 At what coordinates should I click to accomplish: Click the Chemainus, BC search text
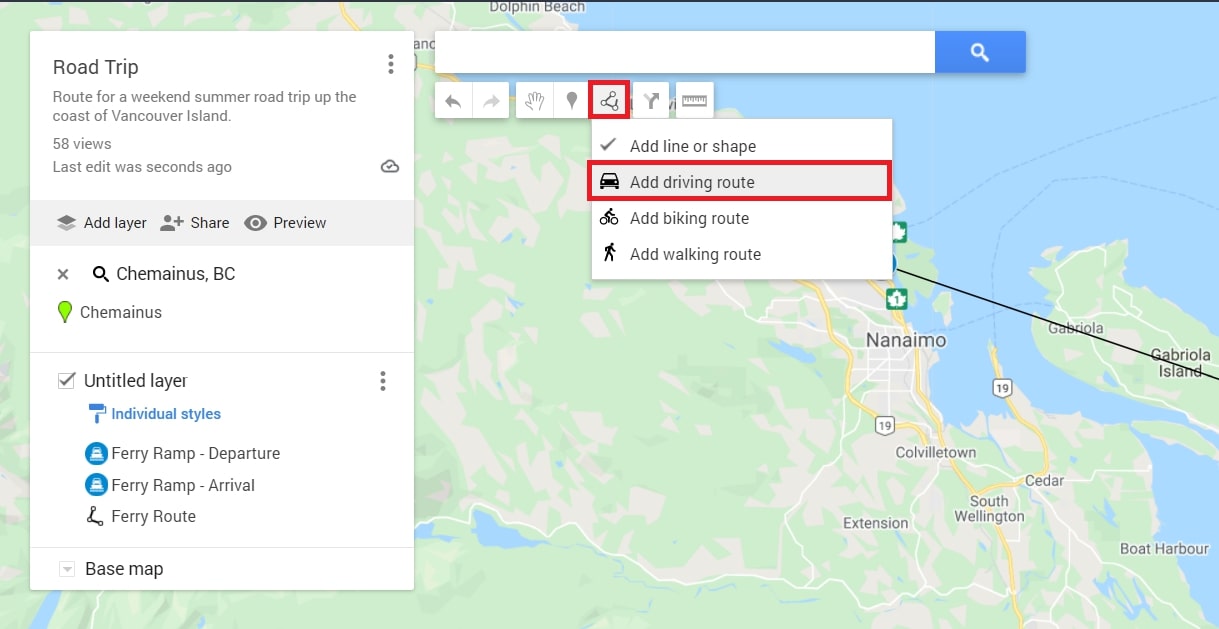176,274
